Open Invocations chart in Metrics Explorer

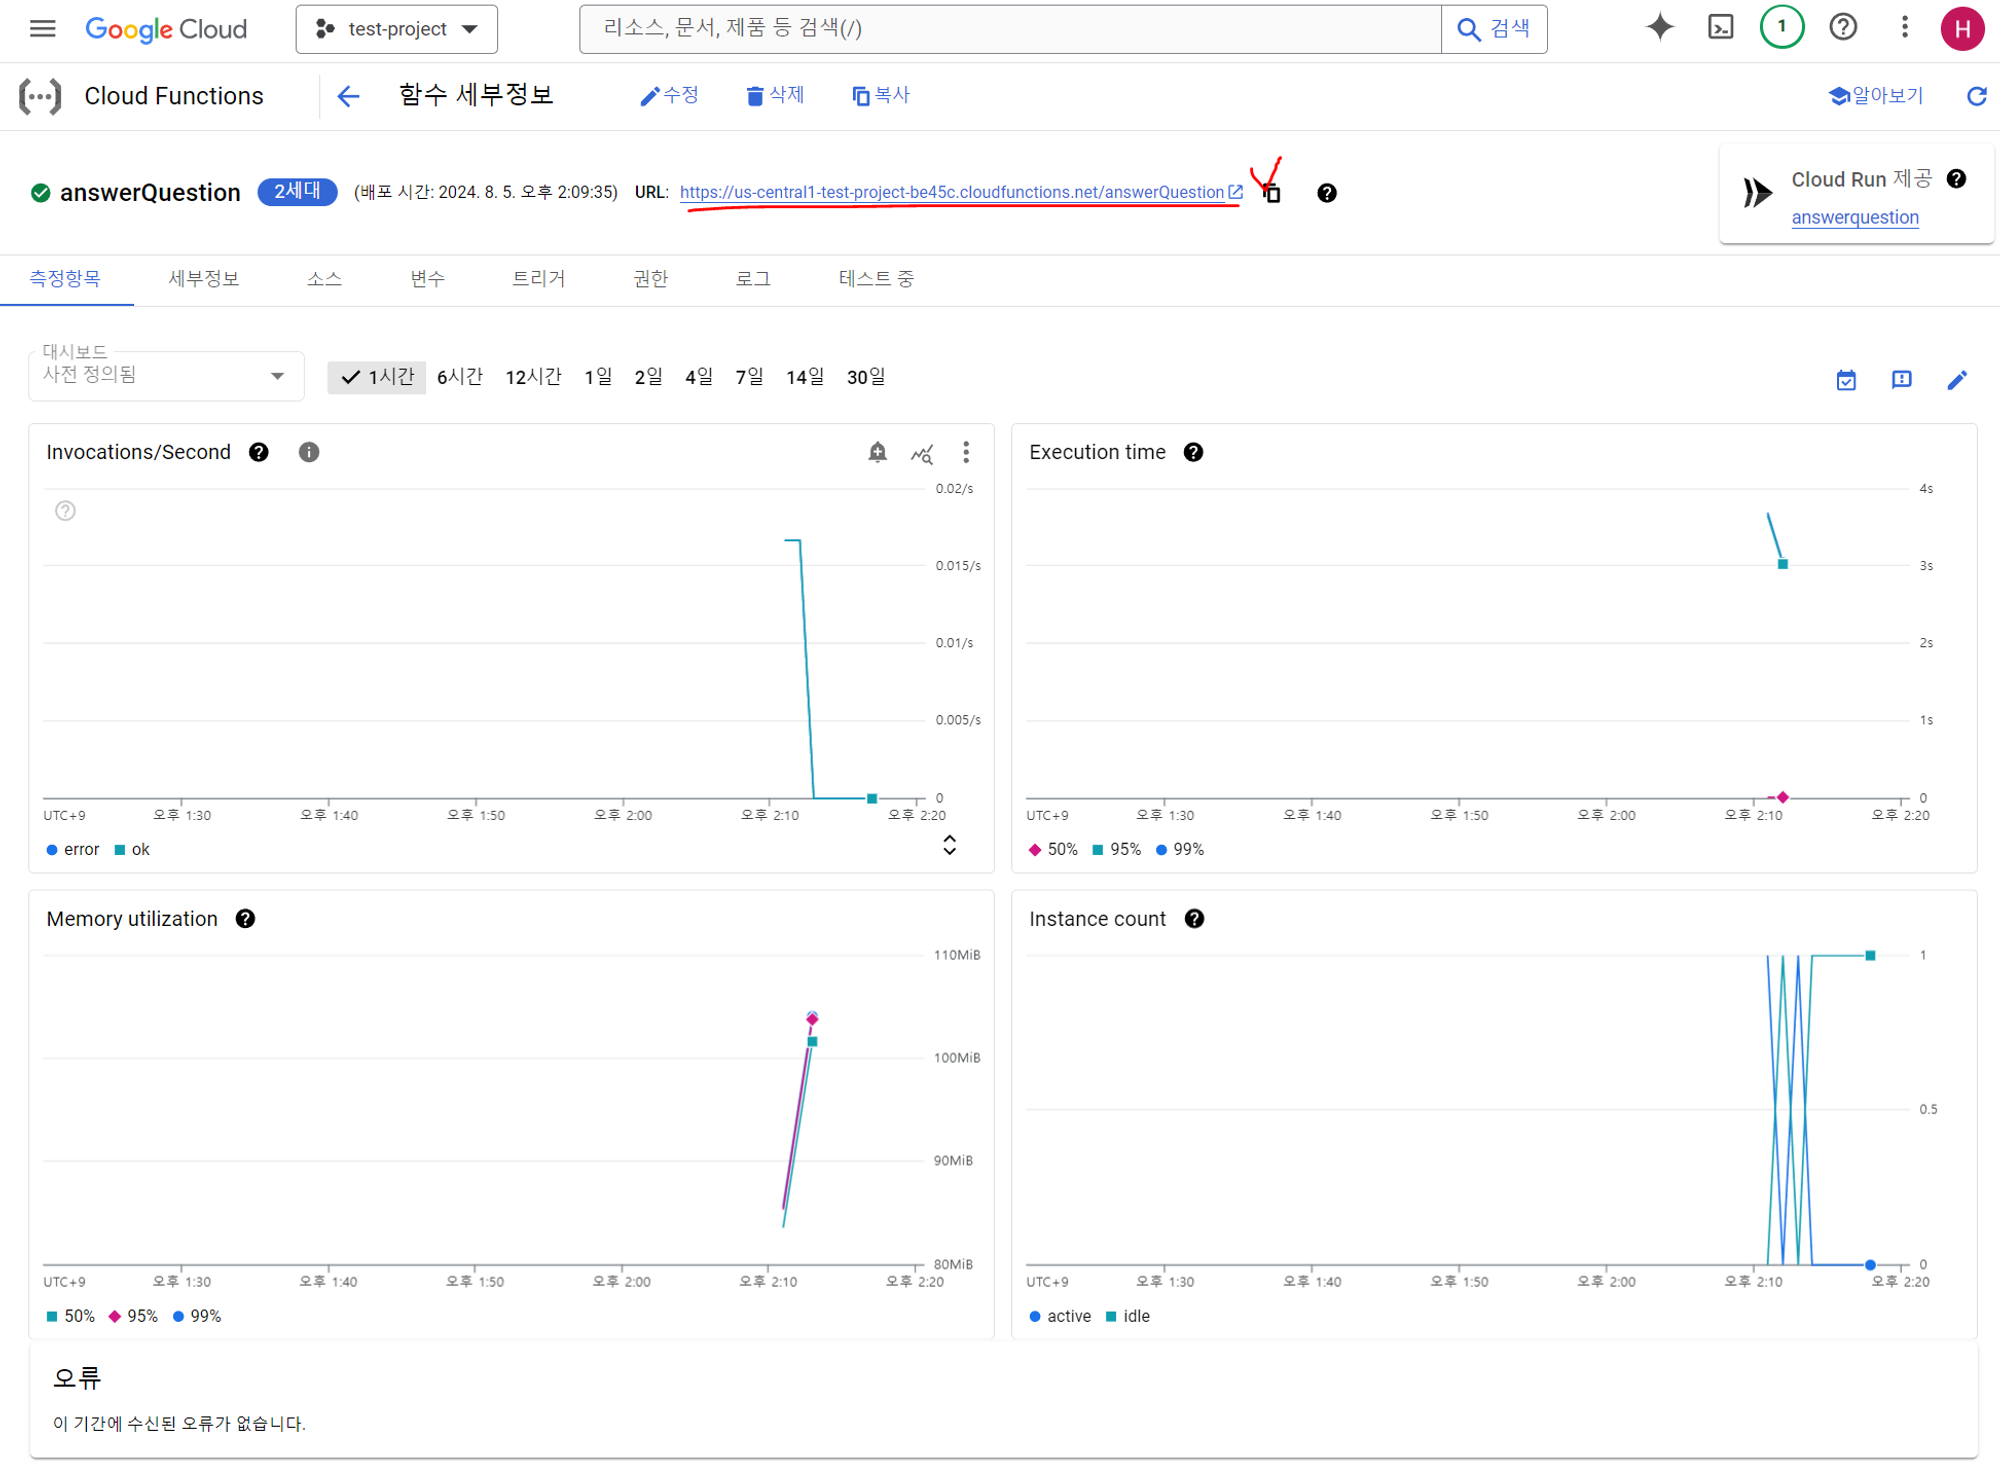[x=922, y=454]
